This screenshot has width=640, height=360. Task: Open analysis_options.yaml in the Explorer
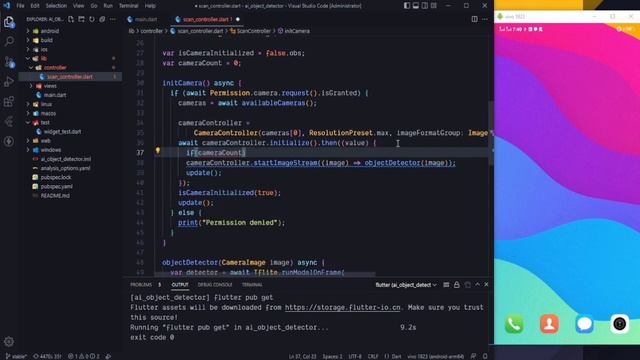[x=65, y=168]
